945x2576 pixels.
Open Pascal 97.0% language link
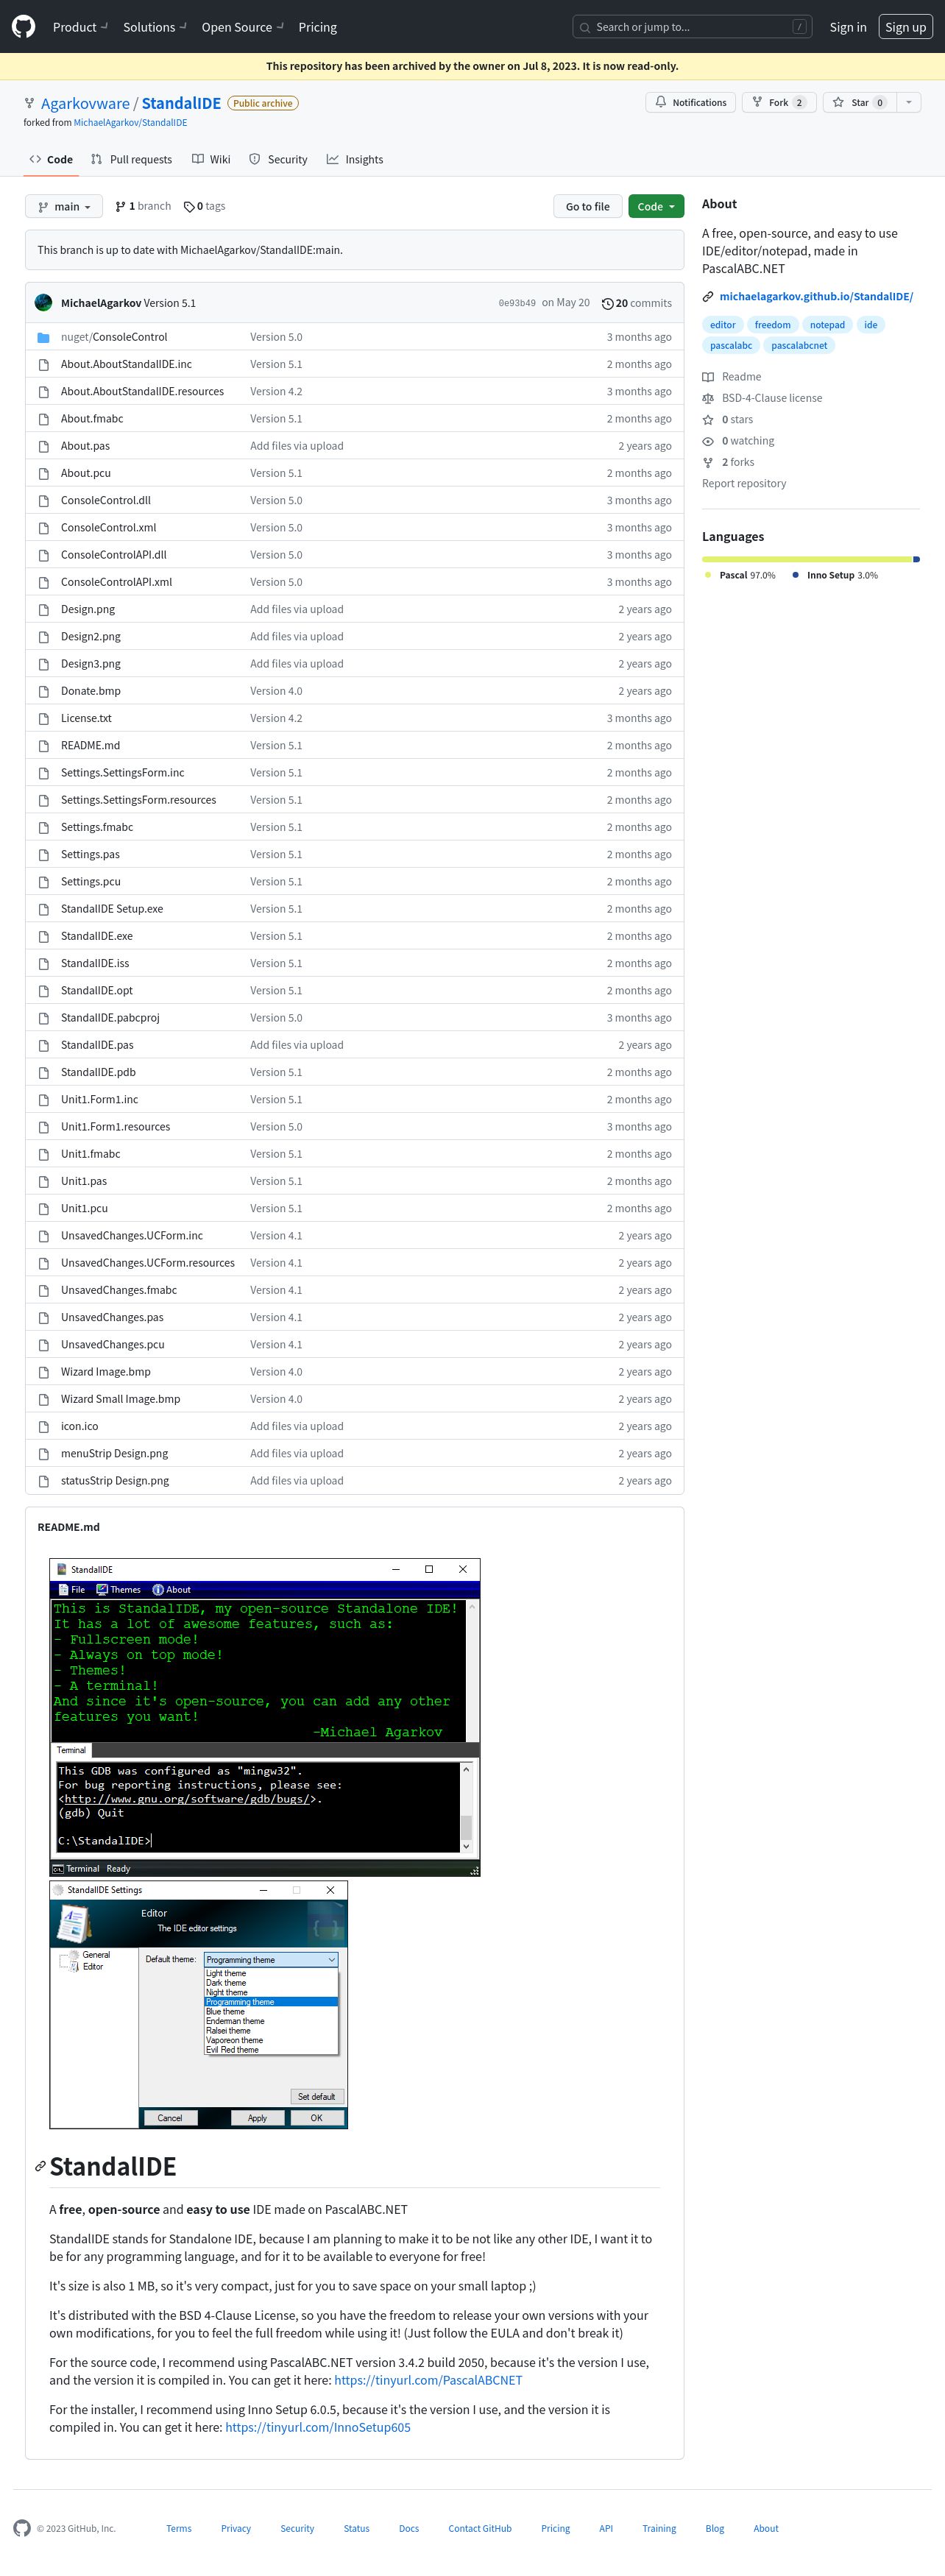pos(740,575)
